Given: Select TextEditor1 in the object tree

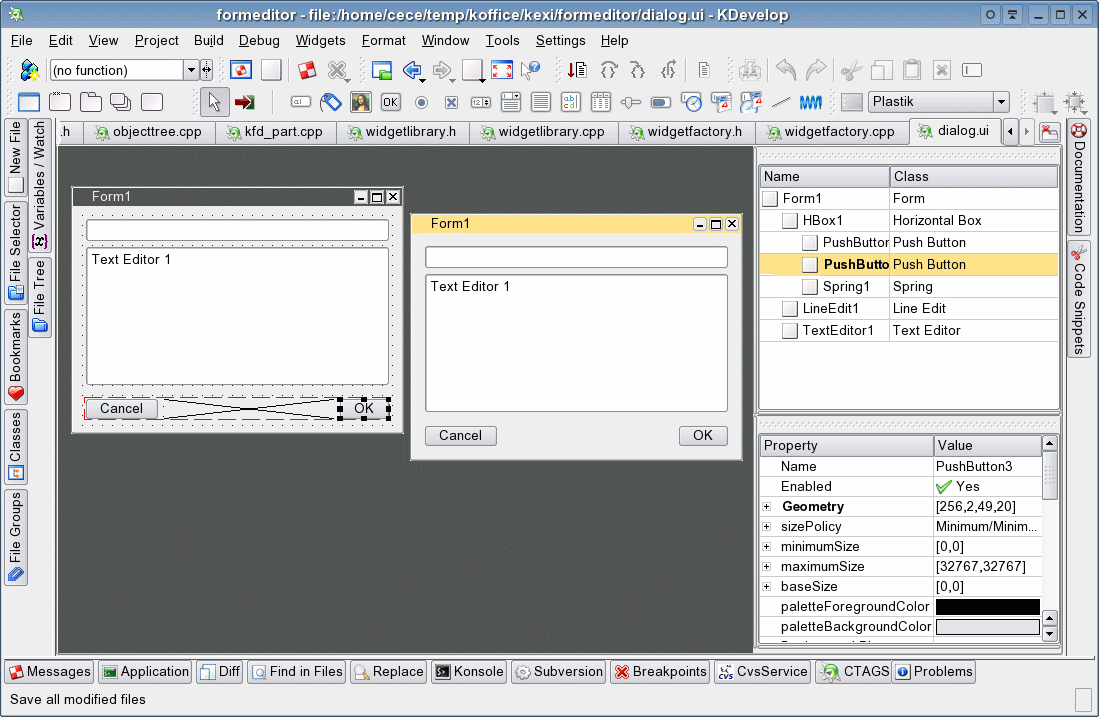Looking at the screenshot, I should pyautogui.click(x=838, y=331).
